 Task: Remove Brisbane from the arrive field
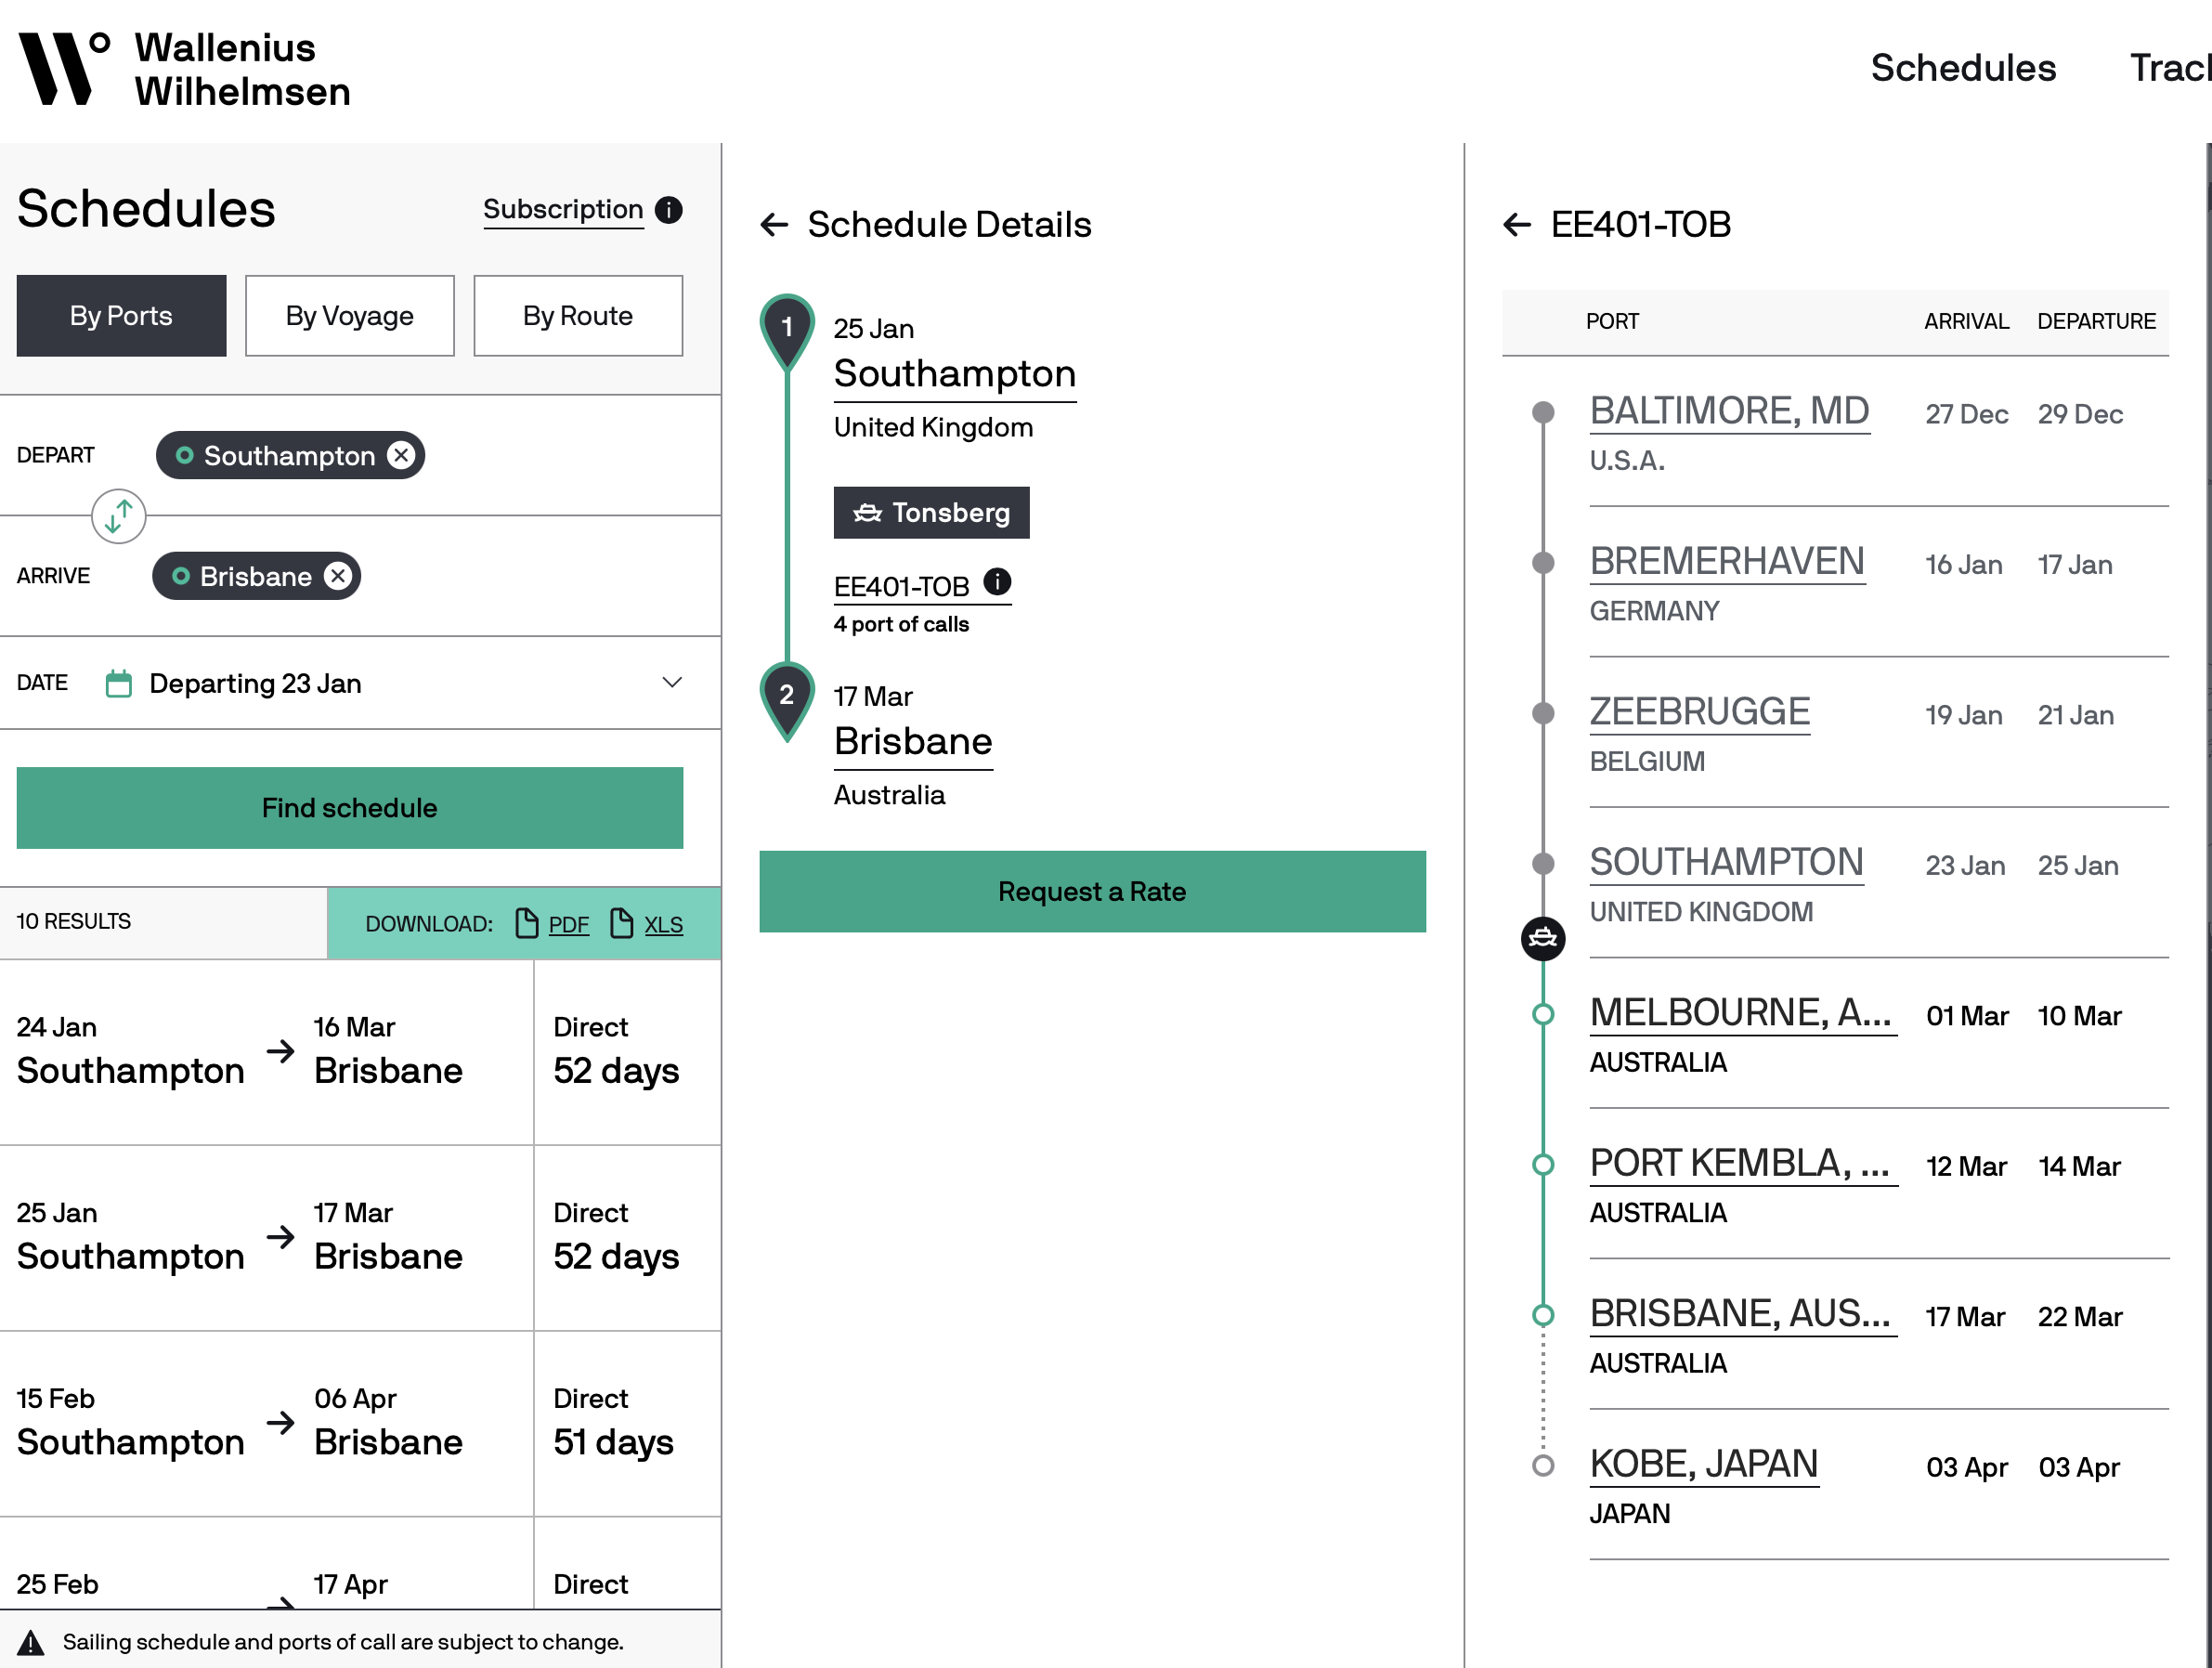(x=338, y=576)
